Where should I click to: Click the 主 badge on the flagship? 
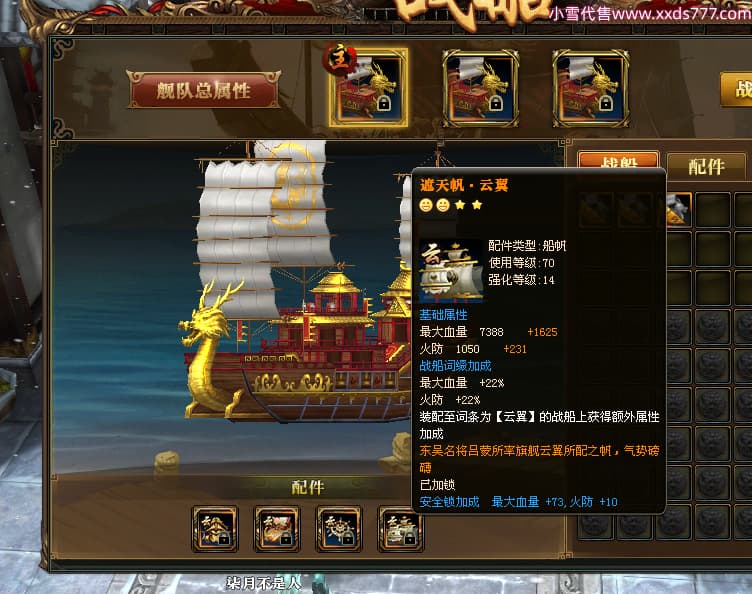click(339, 59)
